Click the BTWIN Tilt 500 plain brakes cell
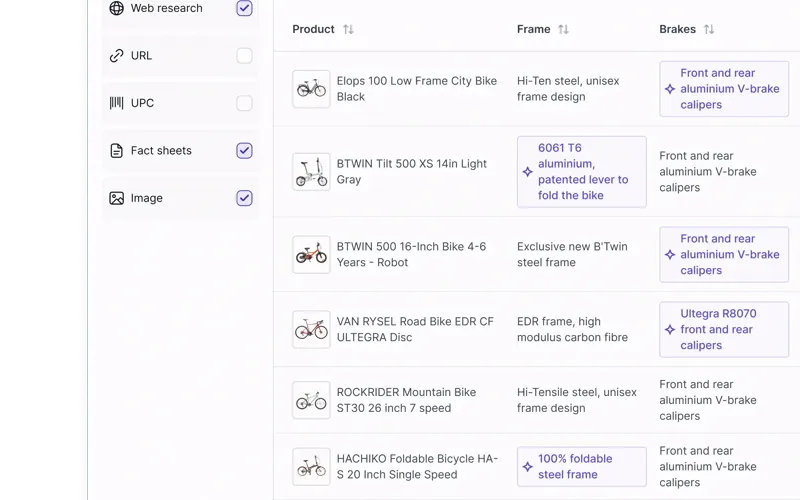800x500 pixels. click(x=708, y=171)
